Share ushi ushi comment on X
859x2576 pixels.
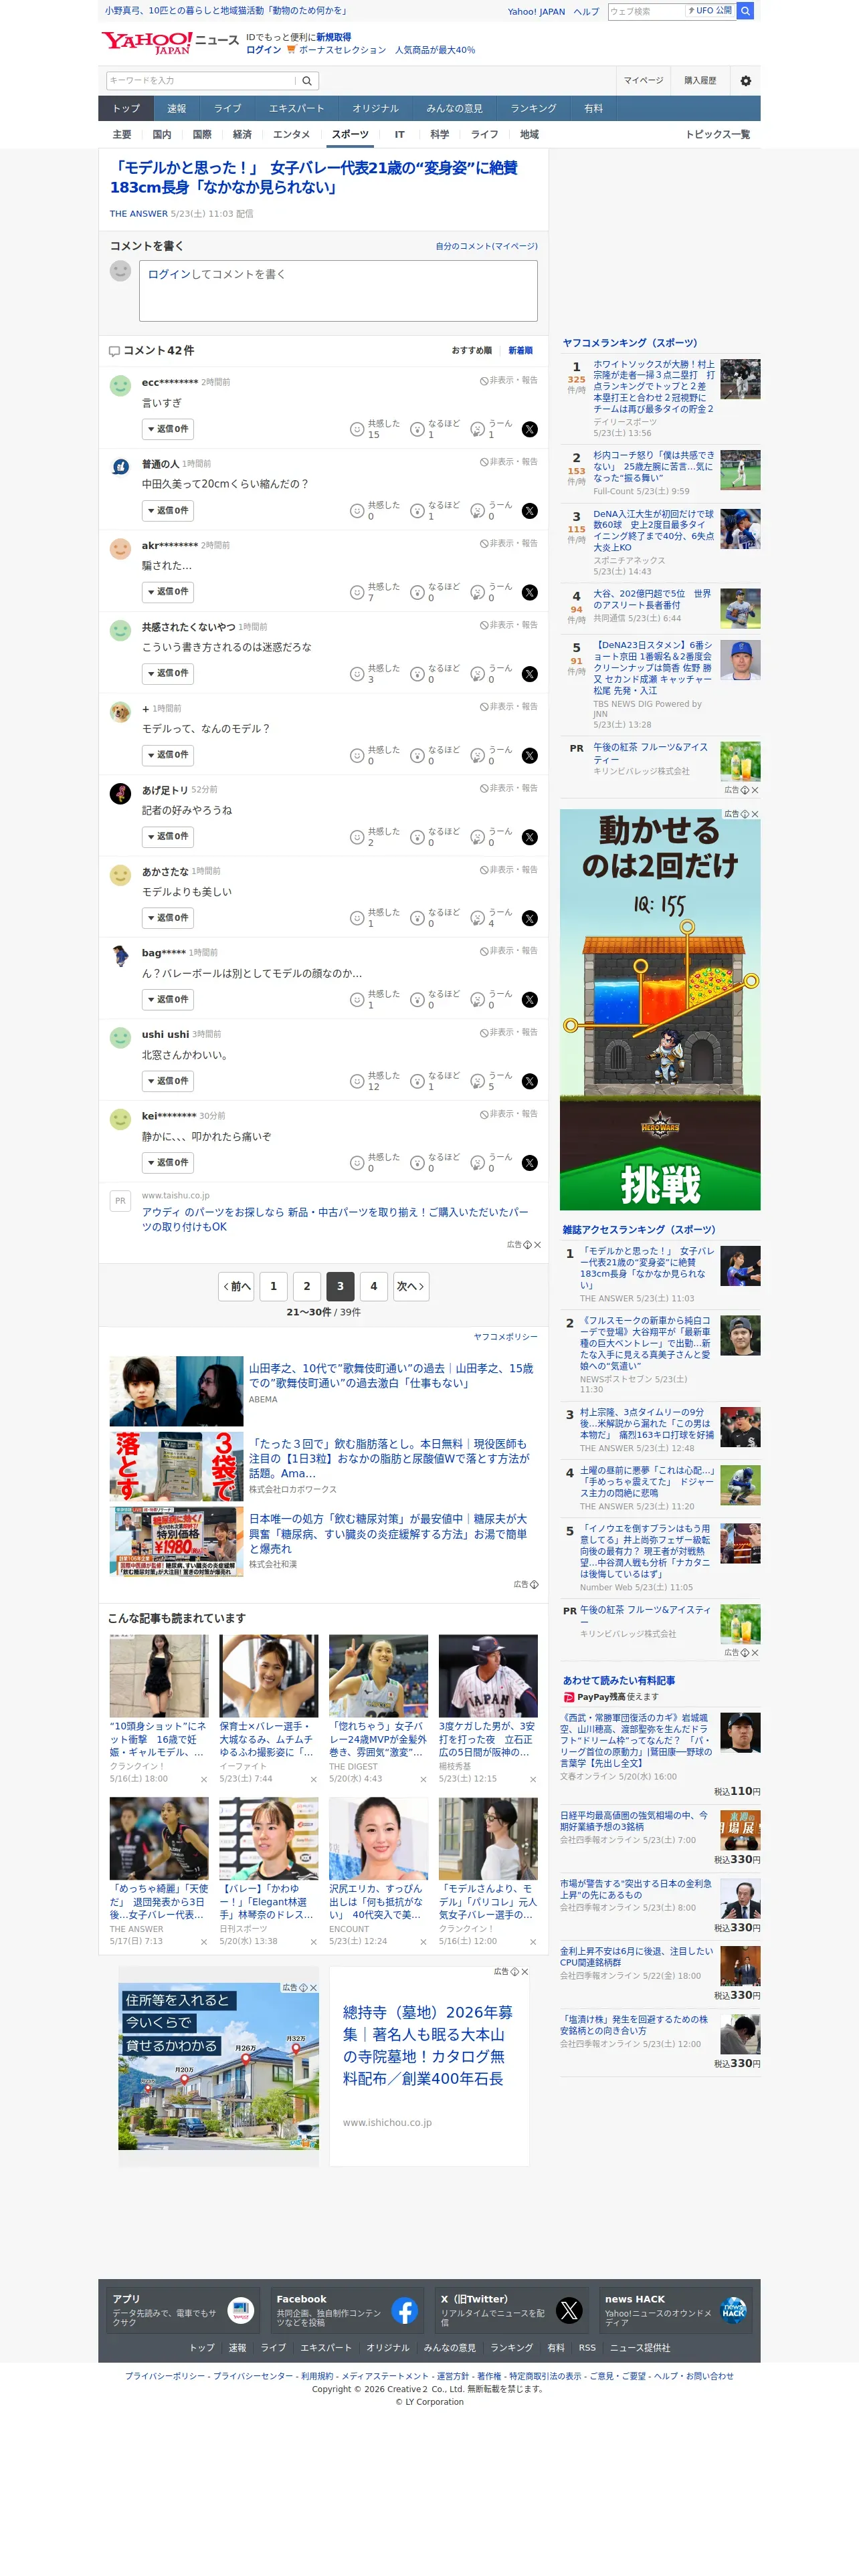[x=530, y=1081]
